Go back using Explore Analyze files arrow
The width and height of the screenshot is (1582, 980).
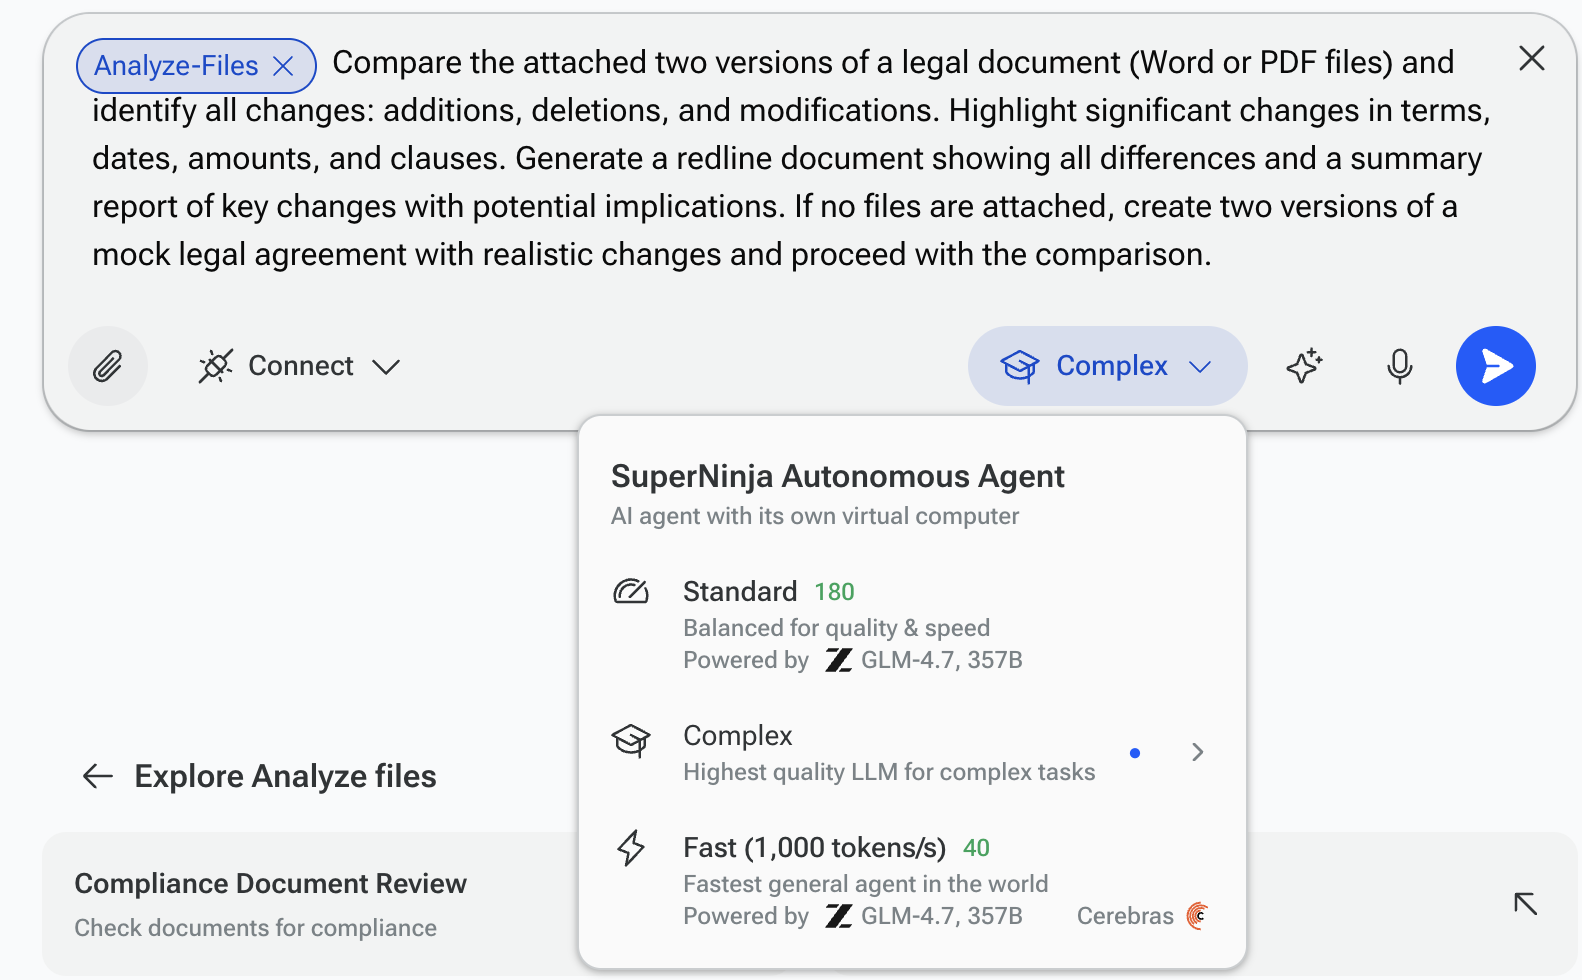coord(97,776)
